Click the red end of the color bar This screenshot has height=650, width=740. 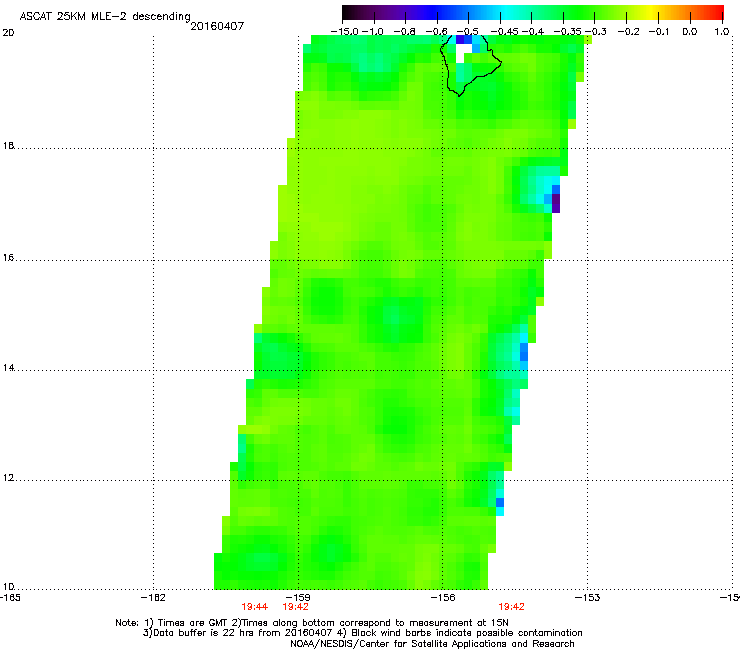pyautogui.click(x=718, y=12)
